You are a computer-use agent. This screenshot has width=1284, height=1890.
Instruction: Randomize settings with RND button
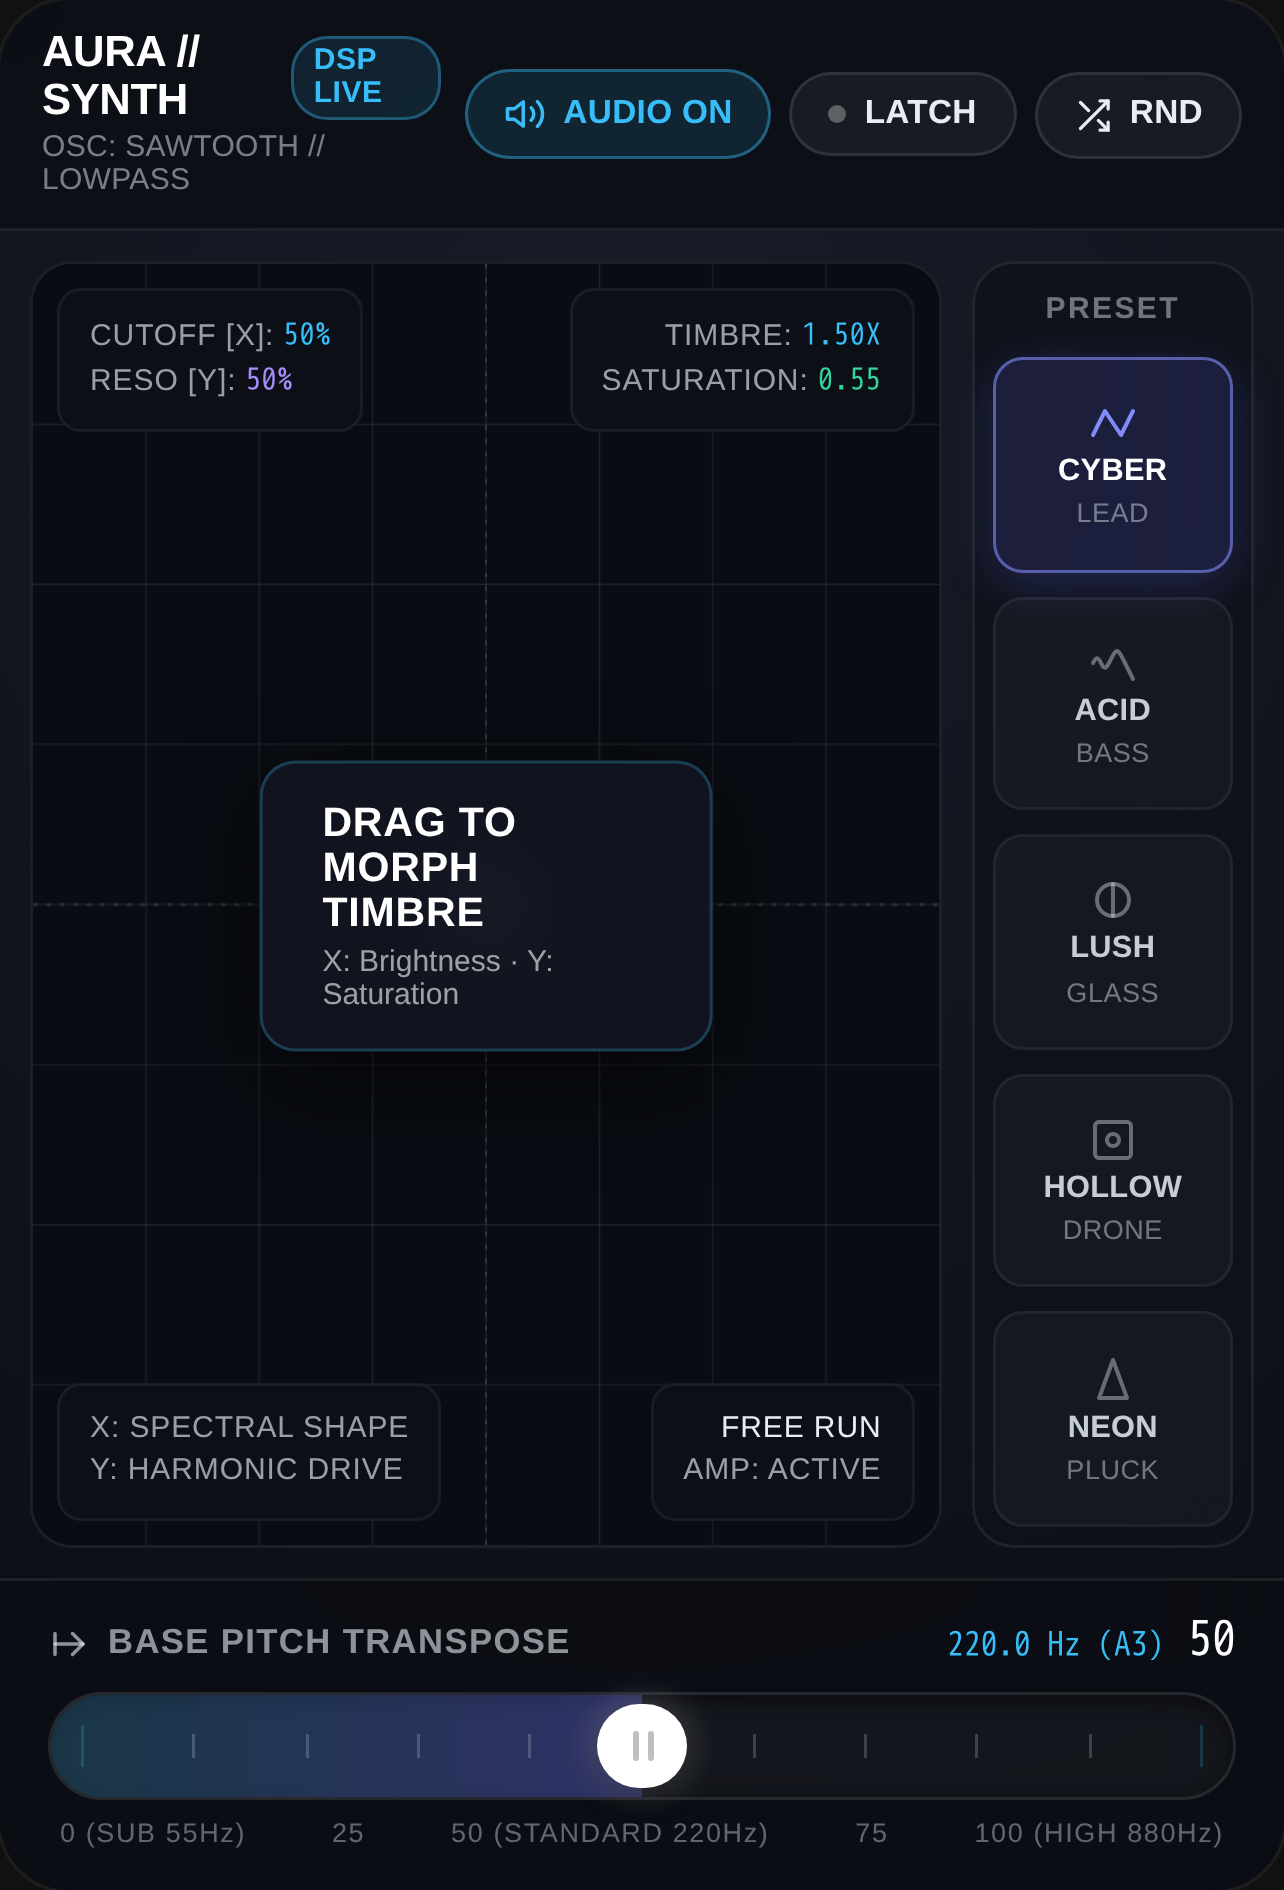click(x=1138, y=115)
